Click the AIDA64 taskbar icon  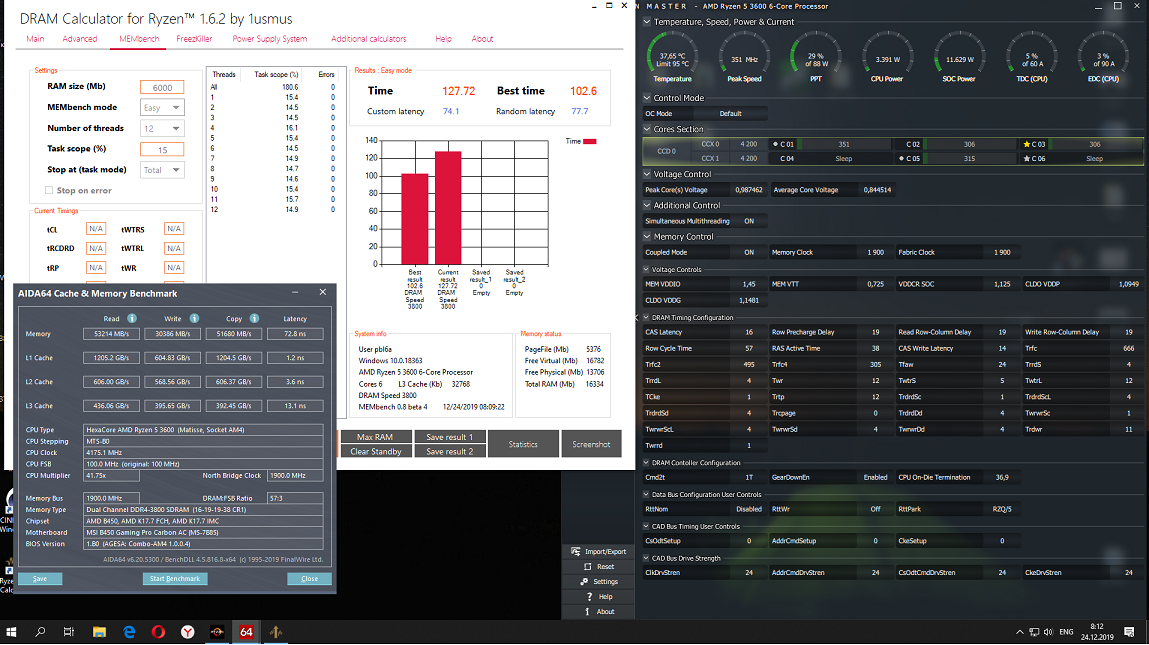[246, 632]
